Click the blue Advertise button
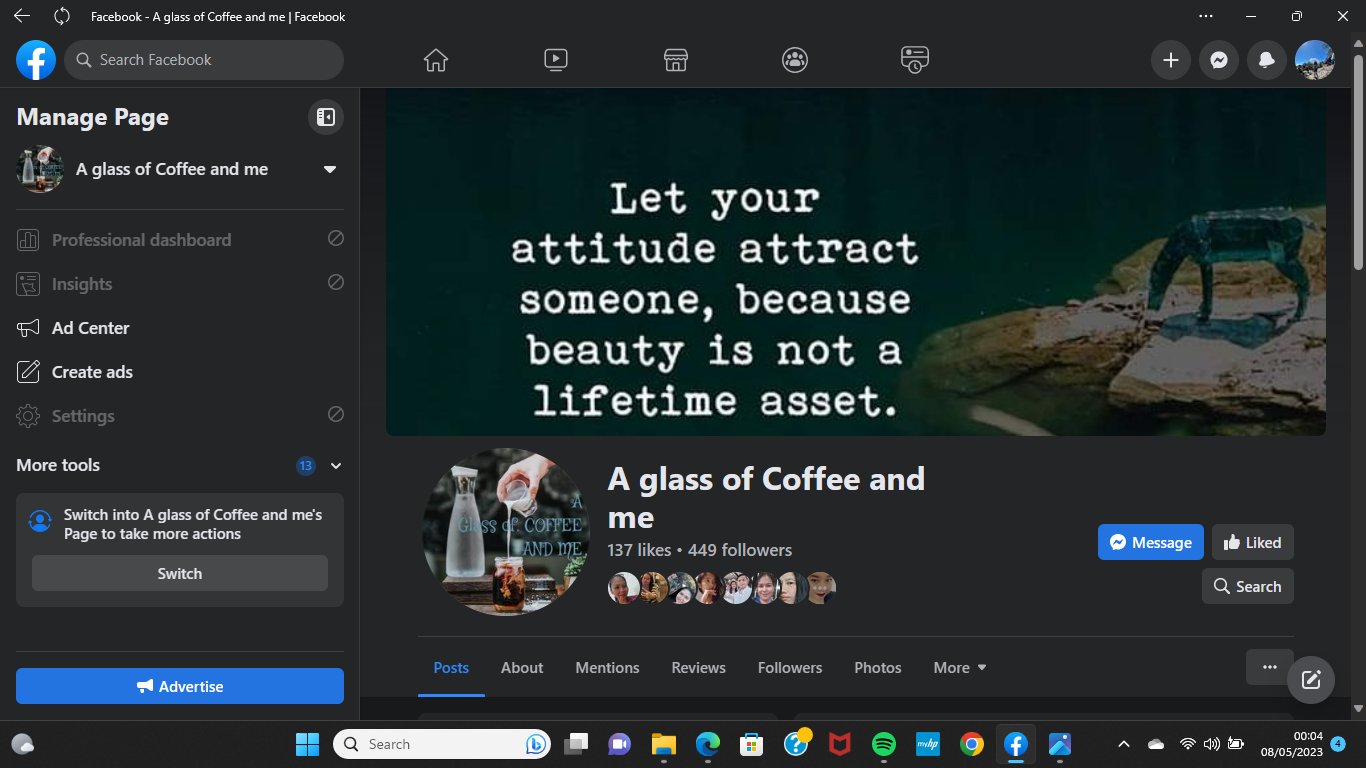This screenshot has width=1366, height=768. 180,686
